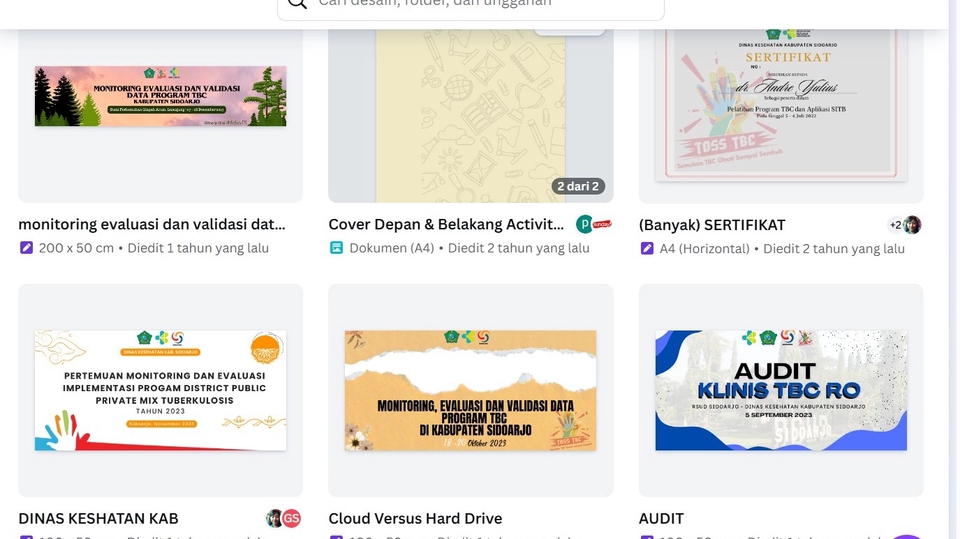This screenshot has width=960, height=539.
Task: Click the "Cloud Versus Hard Drive" title
Action: pyautogui.click(x=415, y=518)
